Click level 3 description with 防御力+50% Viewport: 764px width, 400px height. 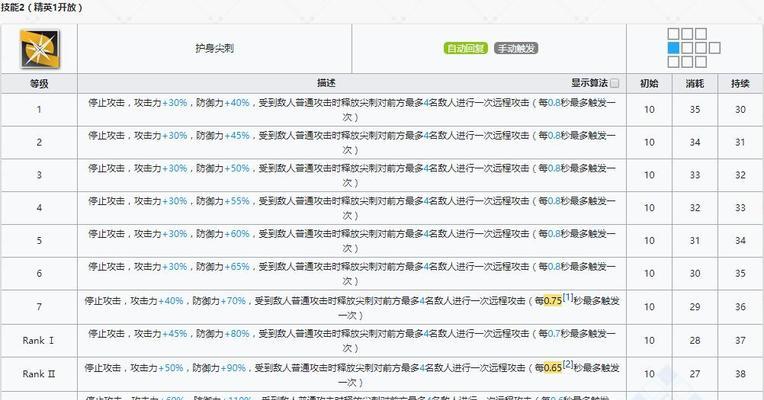[352, 175]
